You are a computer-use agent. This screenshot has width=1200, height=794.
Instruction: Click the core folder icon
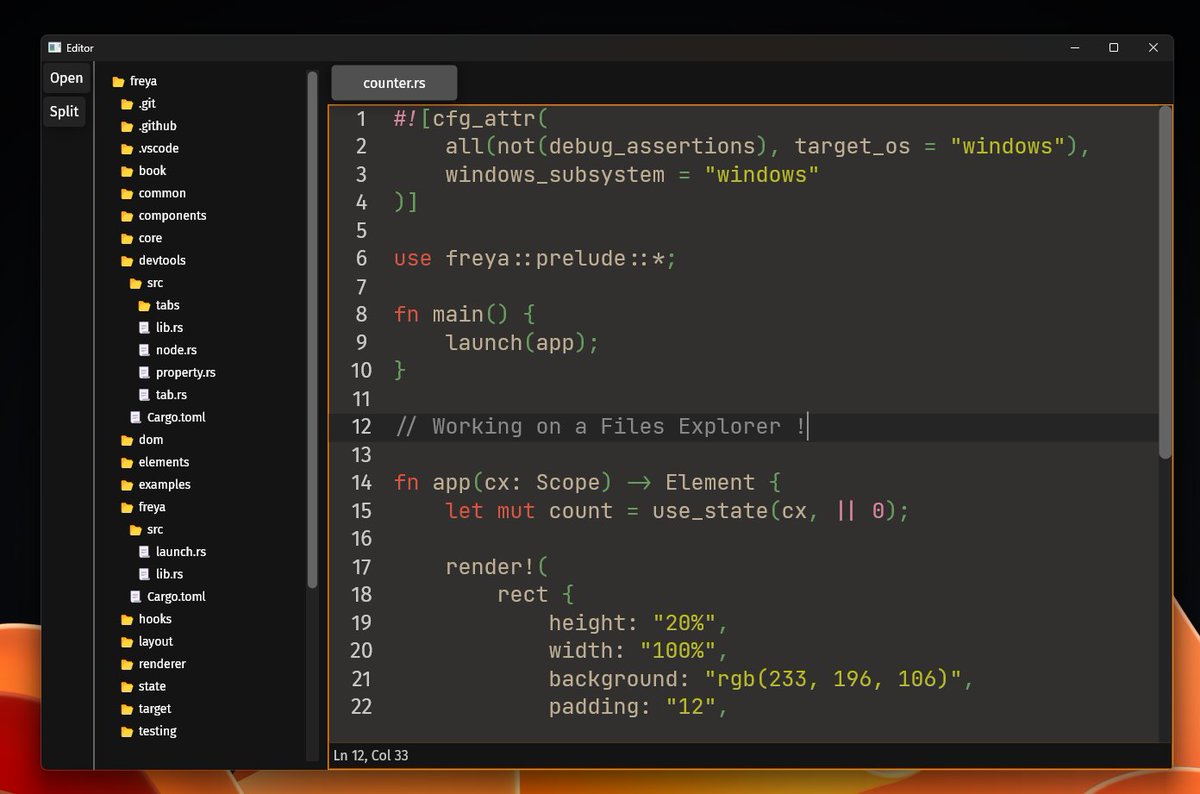coord(127,239)
